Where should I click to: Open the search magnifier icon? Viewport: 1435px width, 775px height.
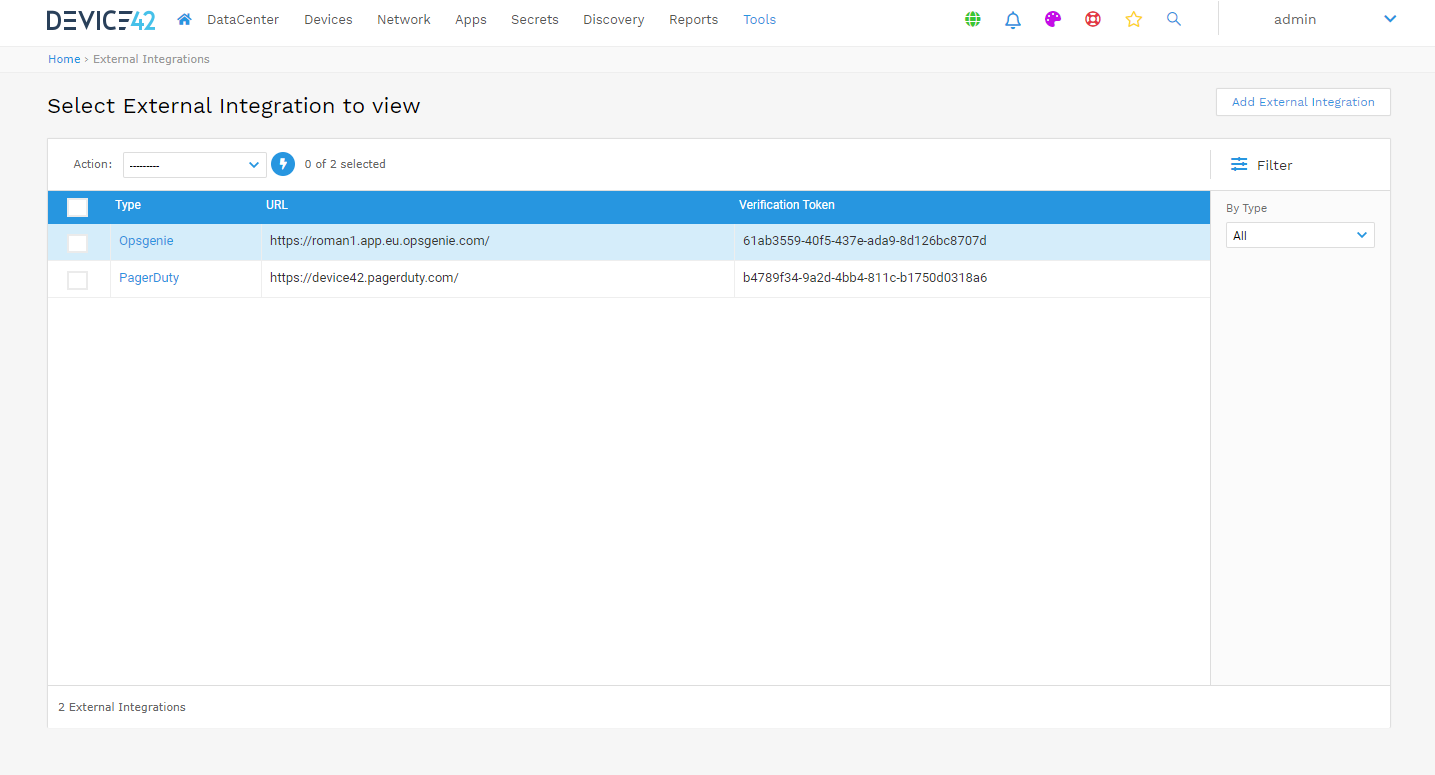pyautogui.click(x=1174, y=19)
